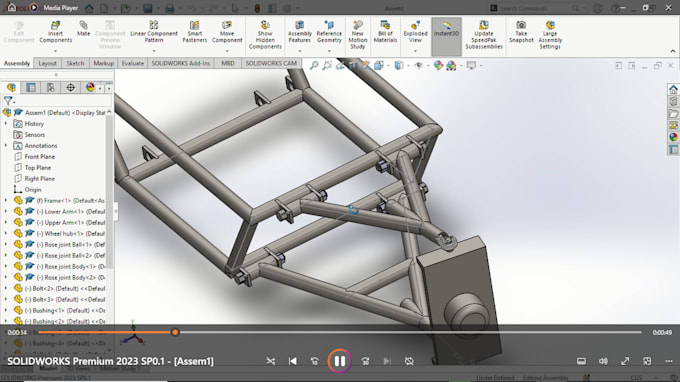Expand Rose joint Ball<1> component
The image size is (680, 382).
(6, 244)
